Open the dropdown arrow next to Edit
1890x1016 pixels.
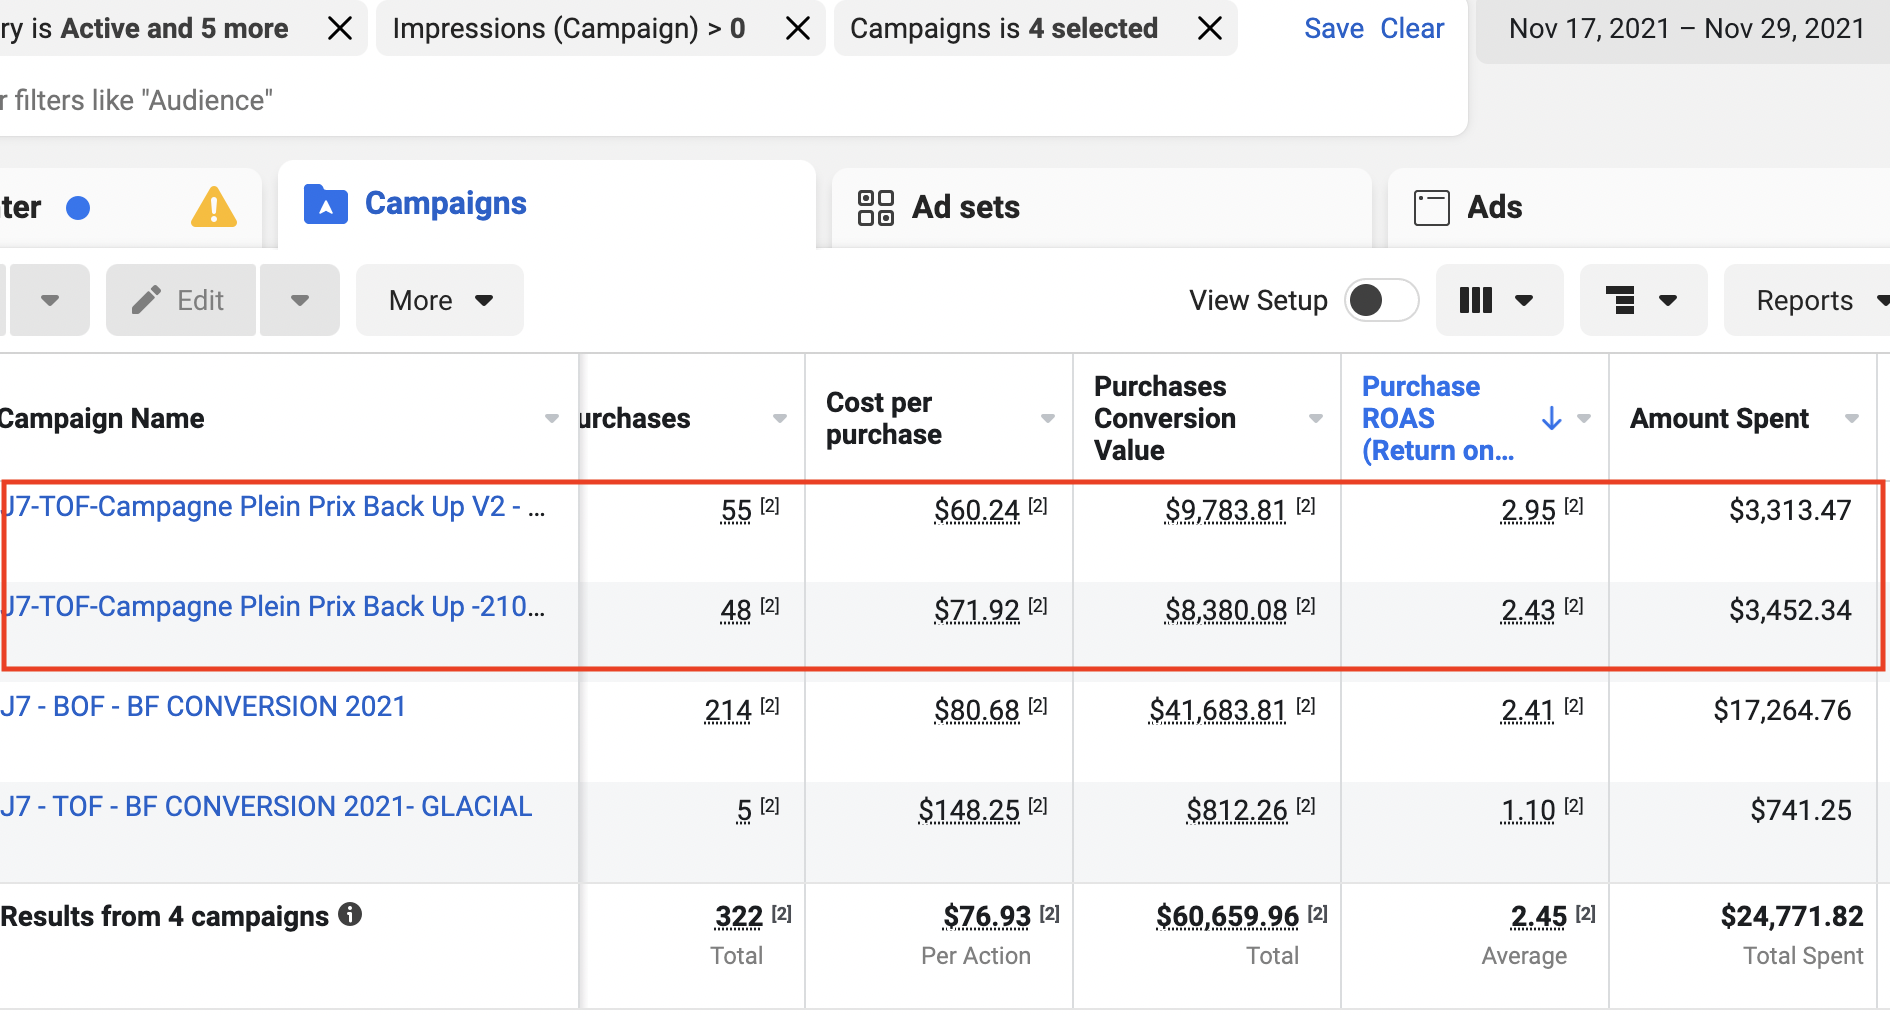coord(299,300)
